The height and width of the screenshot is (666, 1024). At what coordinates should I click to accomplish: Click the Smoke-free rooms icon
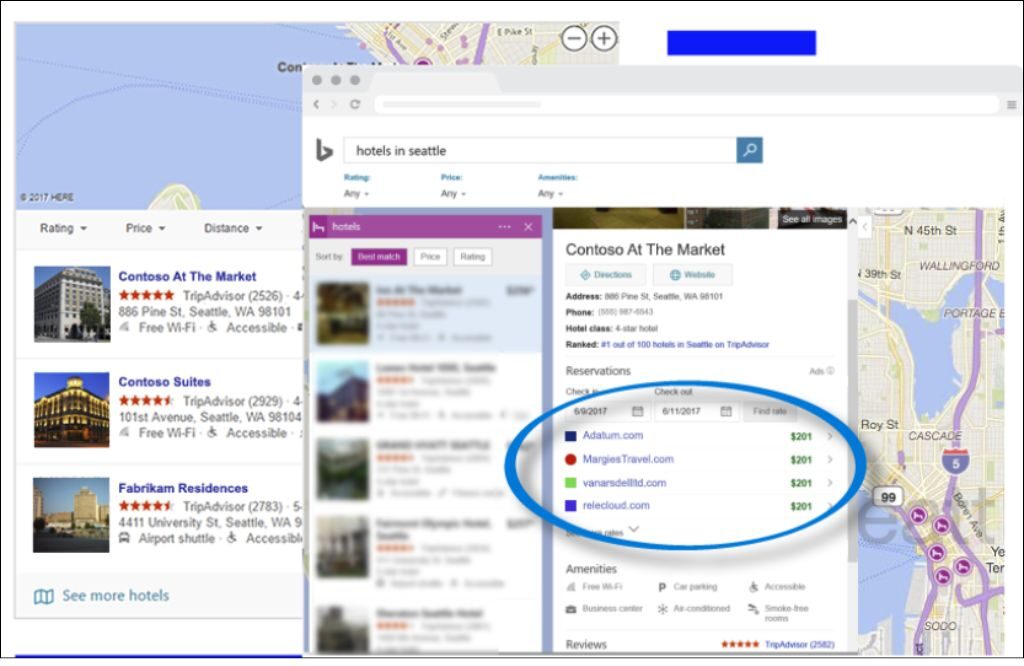[x=753, y=609]
